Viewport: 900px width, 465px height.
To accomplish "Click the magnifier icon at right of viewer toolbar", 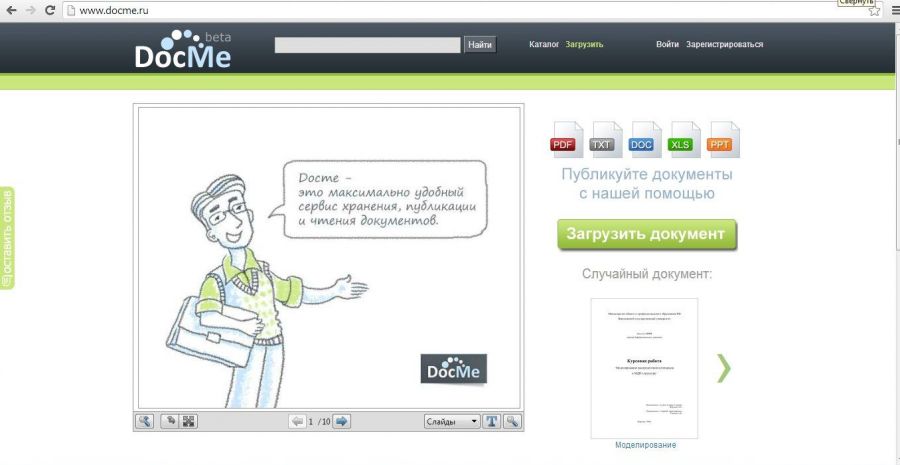I will coord(512,421).
